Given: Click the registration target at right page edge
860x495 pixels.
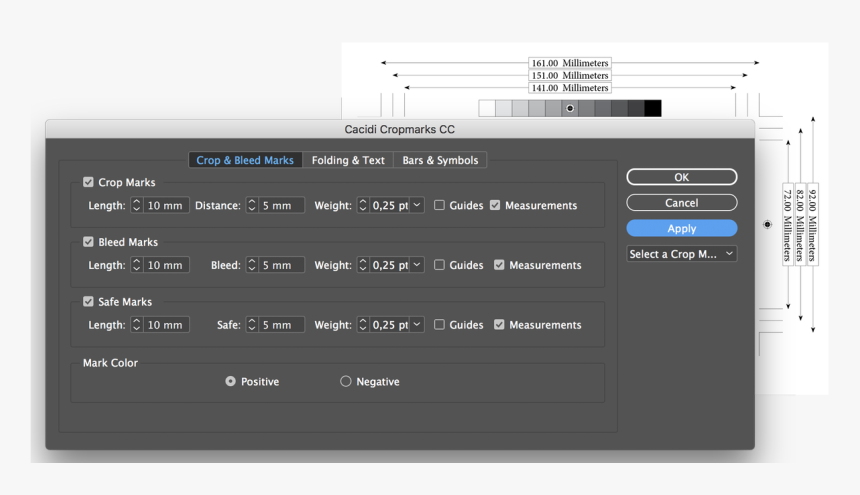Looking at the screenshot, I should (767, 224).
